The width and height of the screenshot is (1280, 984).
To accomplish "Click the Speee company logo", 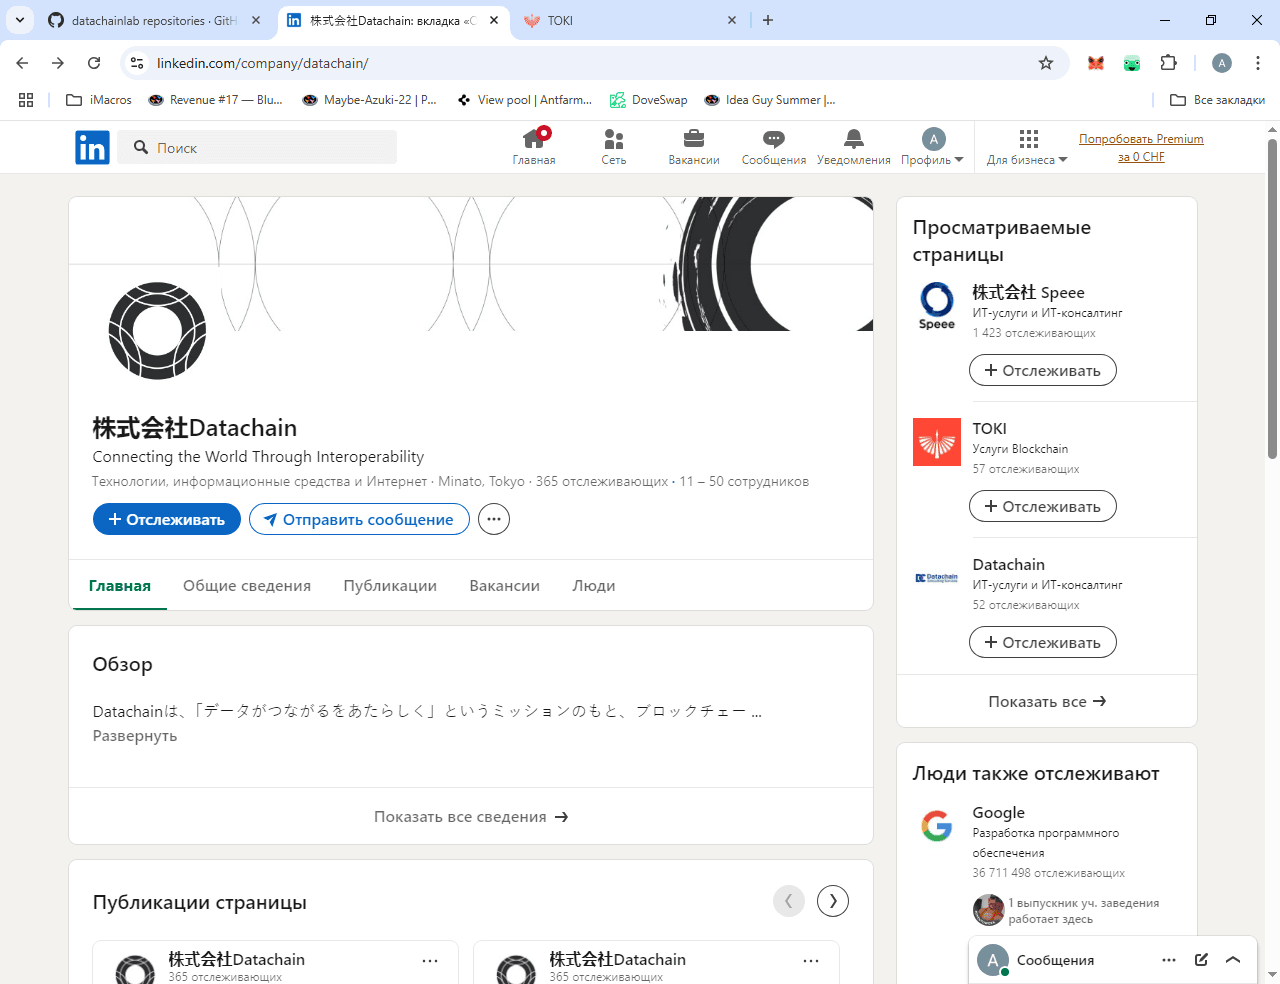I will pyautogui.click(x=937, y=306).
